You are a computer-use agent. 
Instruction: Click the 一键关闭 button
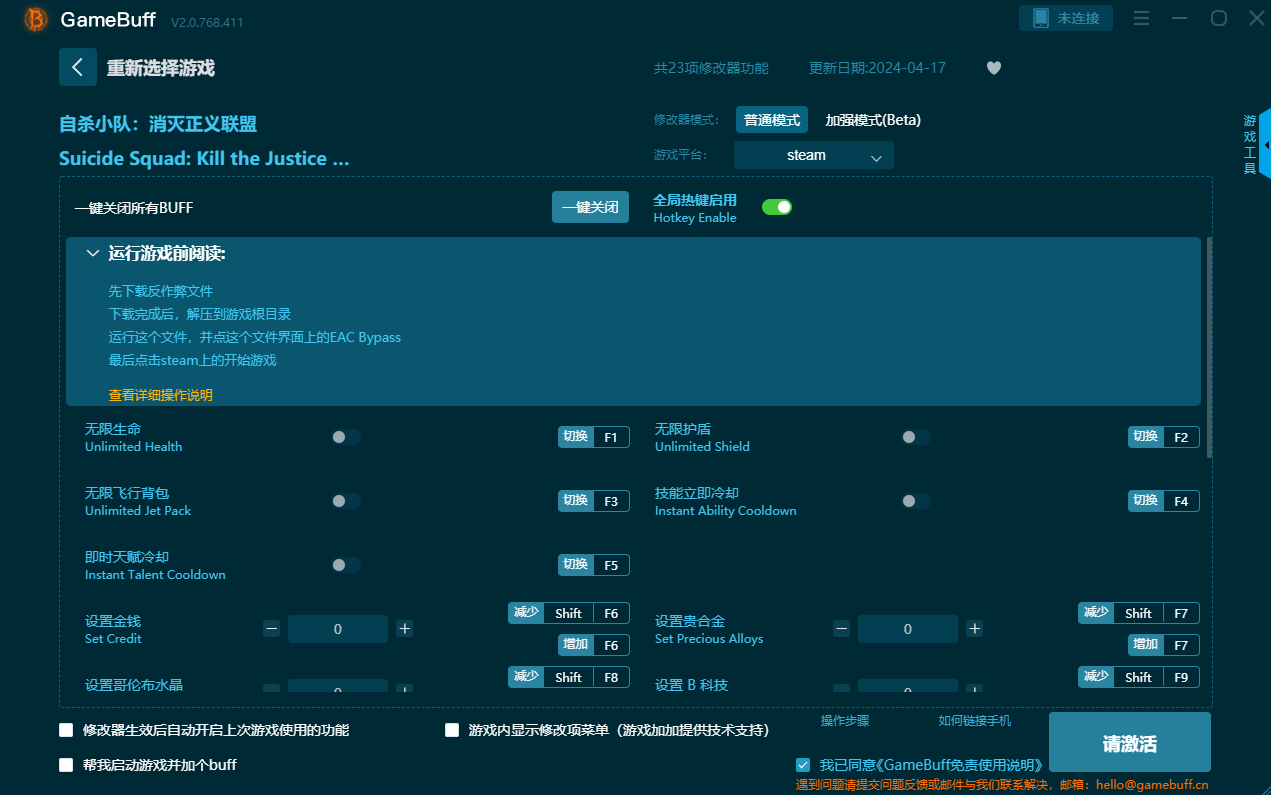coord(590,207)
